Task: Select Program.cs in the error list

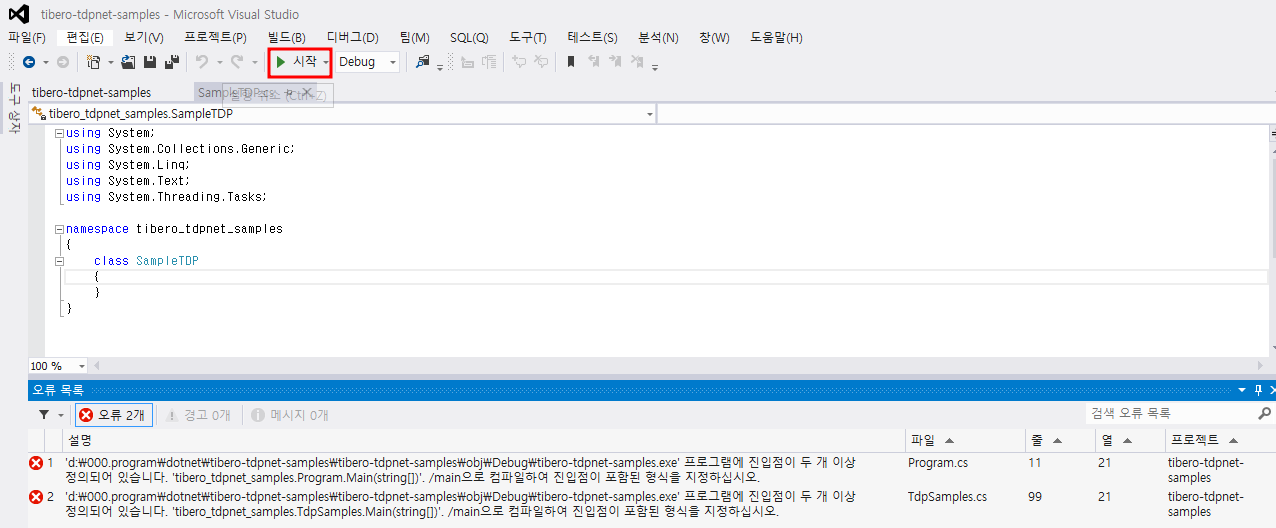Action: tap(938, 463)
